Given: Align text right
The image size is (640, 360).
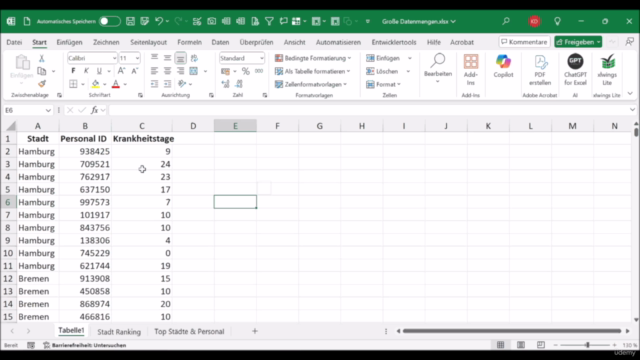Looking at the screenshot, I should [180, 71].
